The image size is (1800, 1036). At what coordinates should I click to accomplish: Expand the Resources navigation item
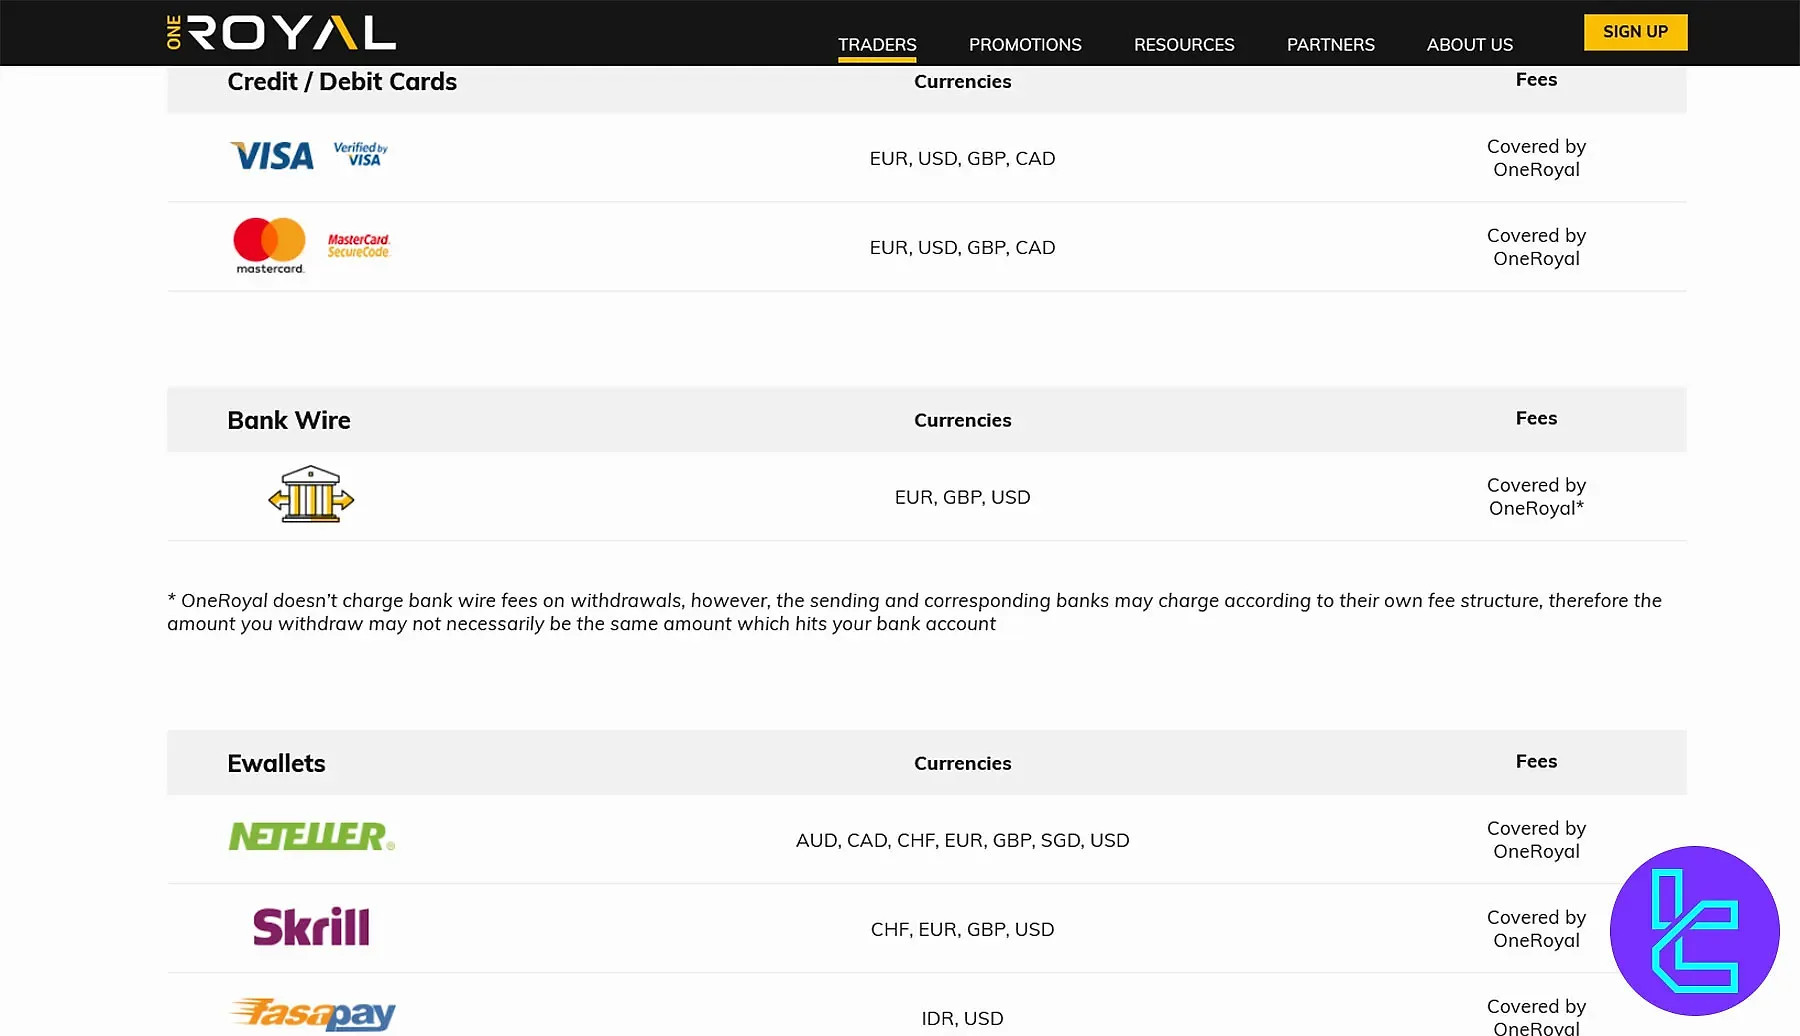click(x=1184, y=45)
